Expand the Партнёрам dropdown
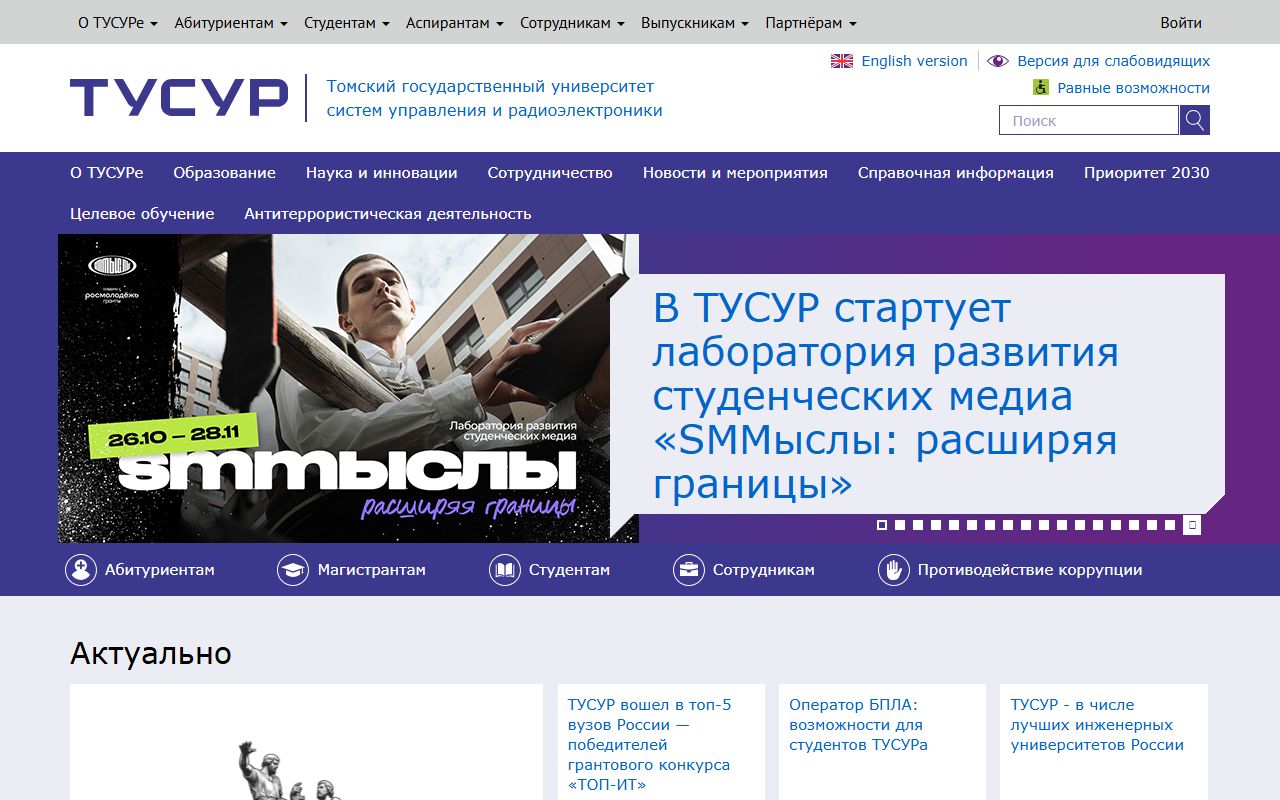1280x800 pixels. click(x=811, y=22)
